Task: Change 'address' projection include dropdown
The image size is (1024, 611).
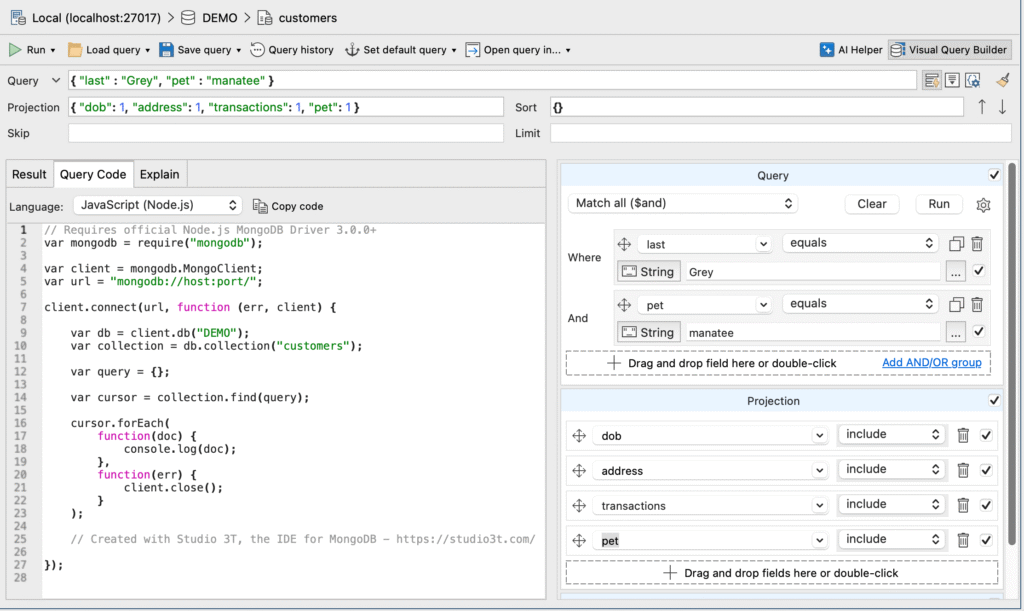Action: click(892, 469)
